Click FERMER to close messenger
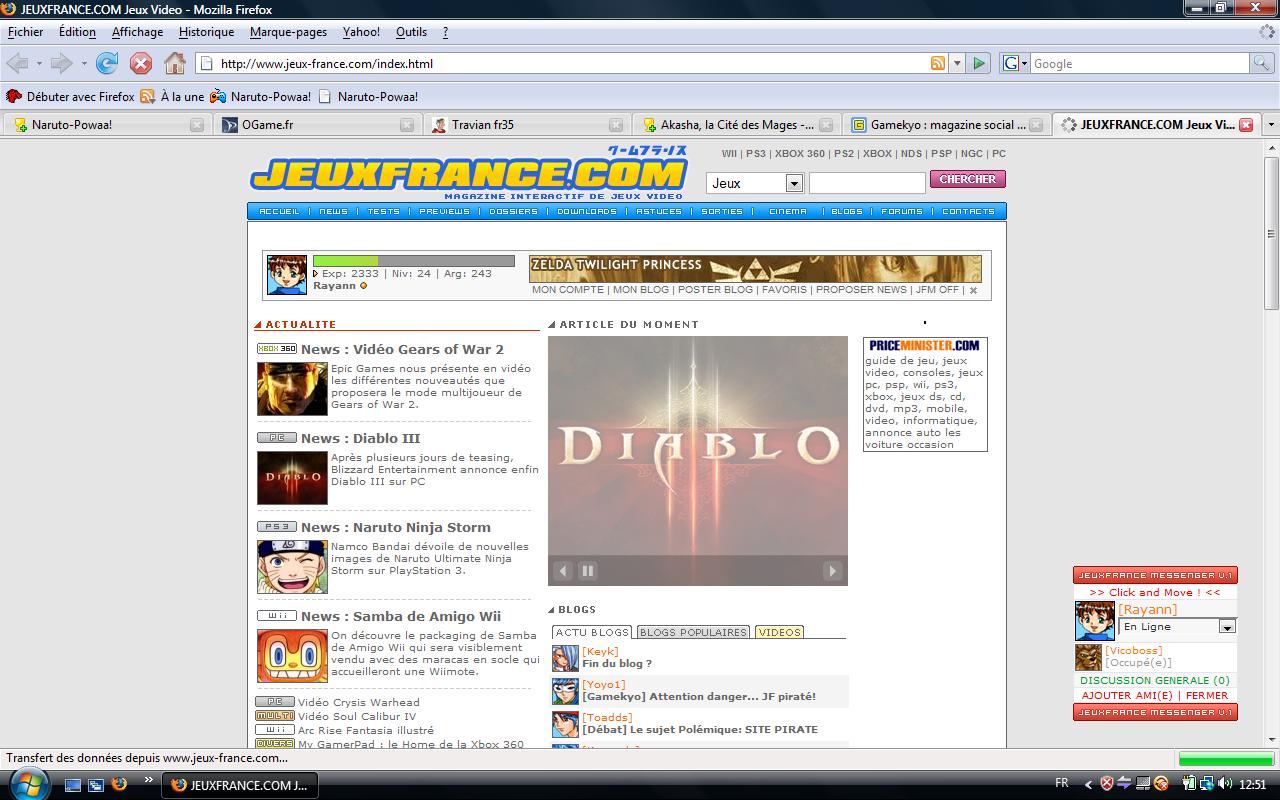 pos(1207,695)
